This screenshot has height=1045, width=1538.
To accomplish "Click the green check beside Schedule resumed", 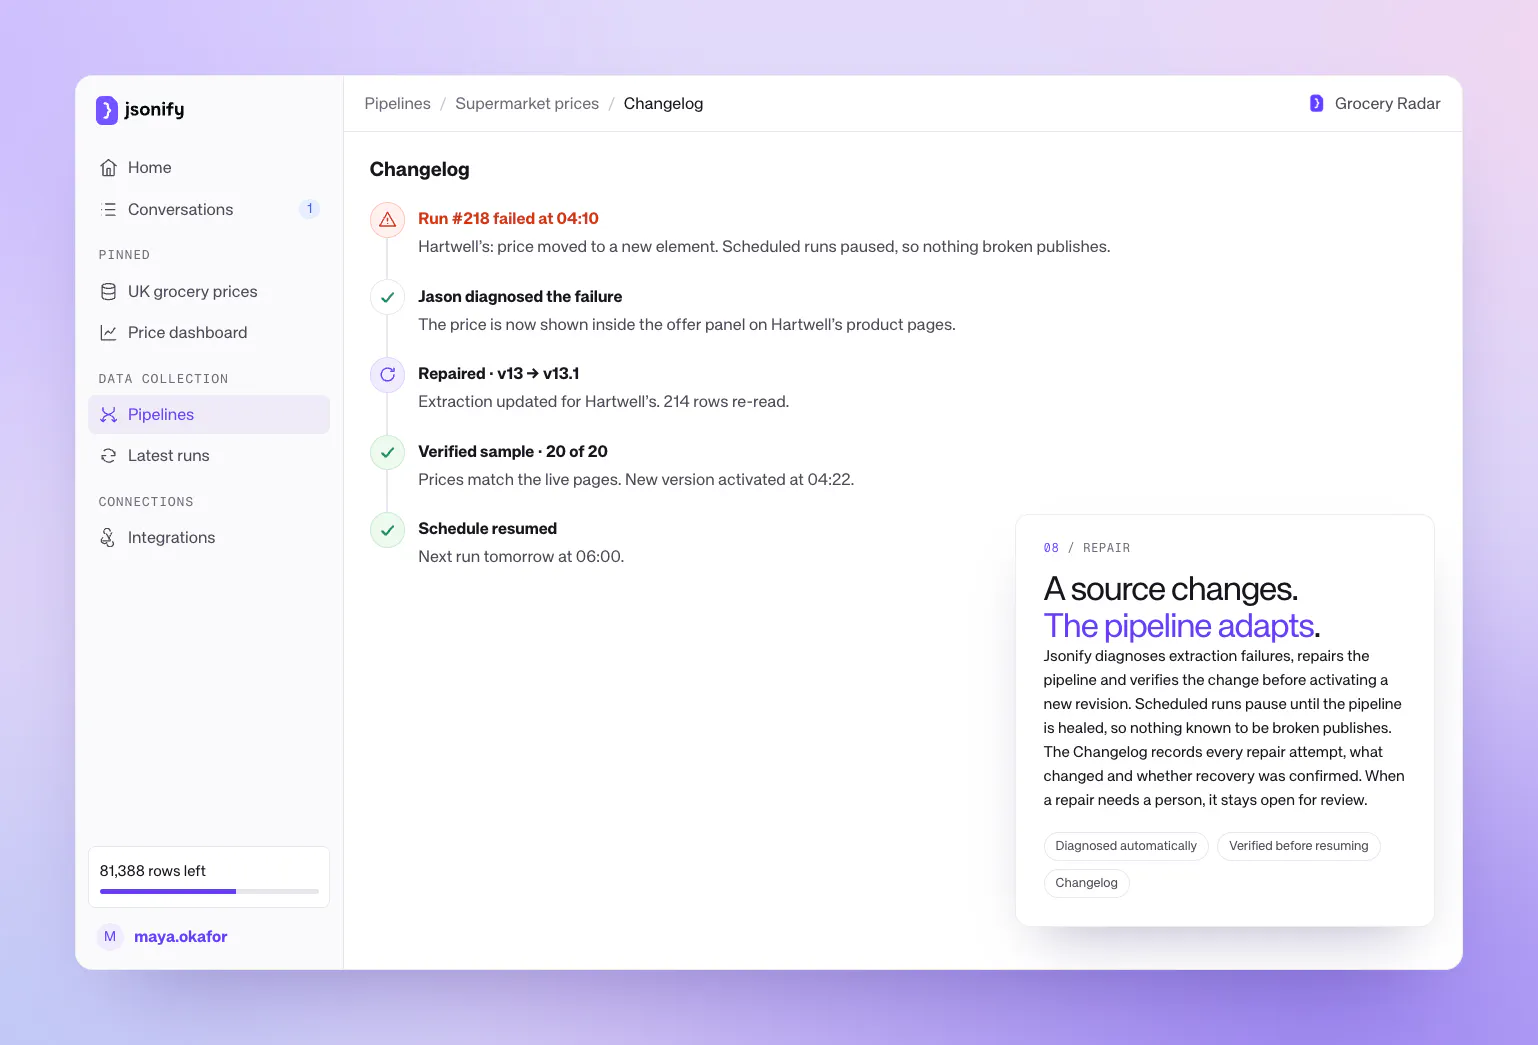I will click(x=388, y=530).
